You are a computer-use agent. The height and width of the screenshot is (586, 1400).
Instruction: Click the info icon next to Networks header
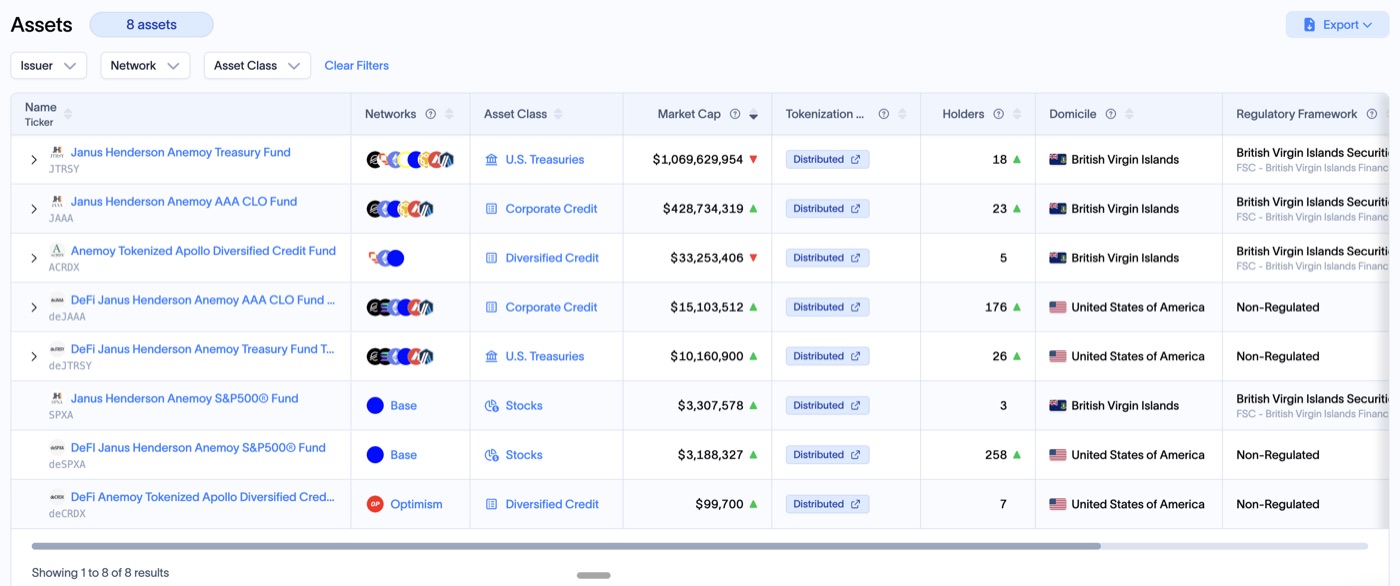pyautogui.click(x=431, y=114)
